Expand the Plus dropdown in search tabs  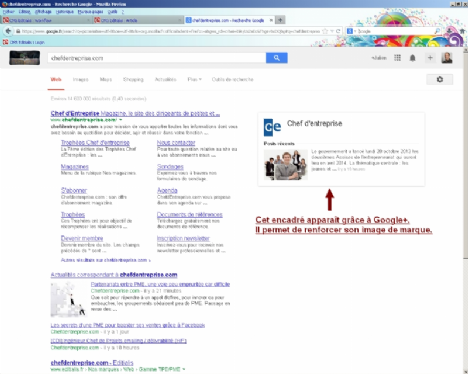tap(194, 79)
